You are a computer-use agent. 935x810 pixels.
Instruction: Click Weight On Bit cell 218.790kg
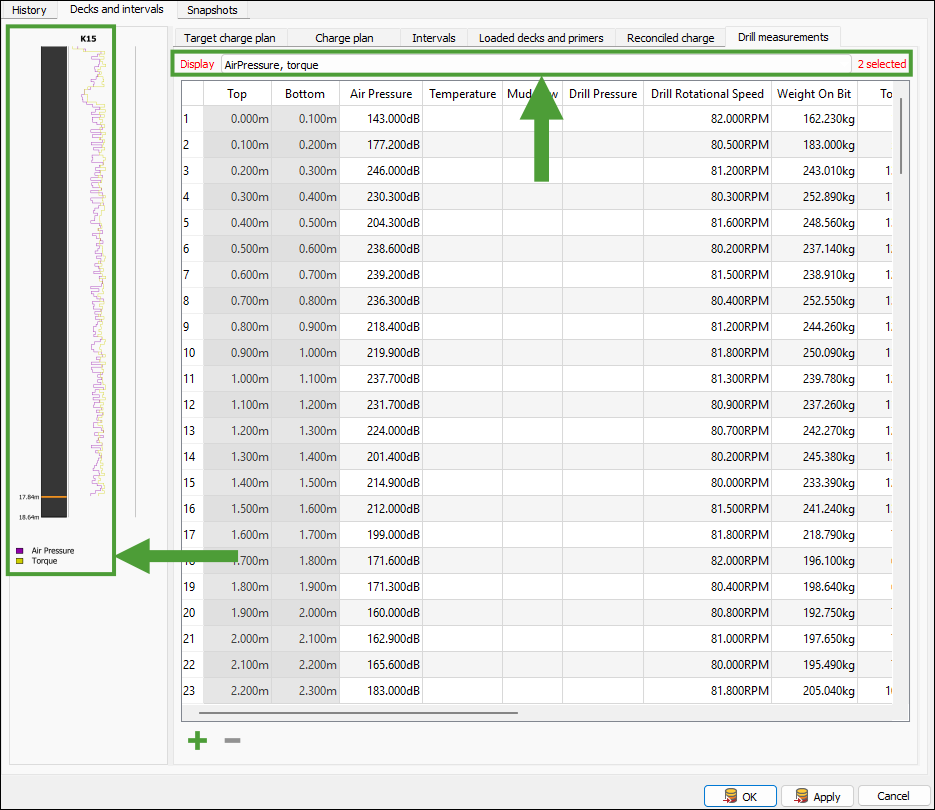[x=815, y=534]
